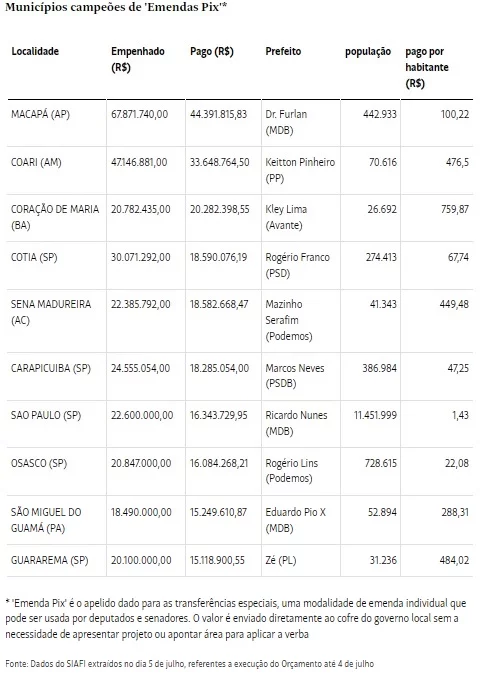The width and height of the screenshot is (493, 687).
Task: Click the table title Municípios campeões
Action: (116, 7)
